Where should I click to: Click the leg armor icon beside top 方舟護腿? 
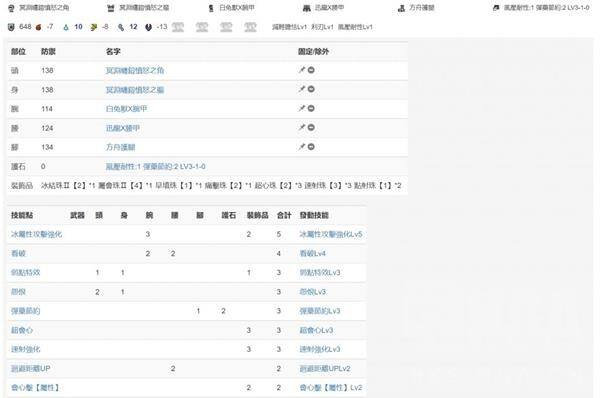[x=401, y=8]
